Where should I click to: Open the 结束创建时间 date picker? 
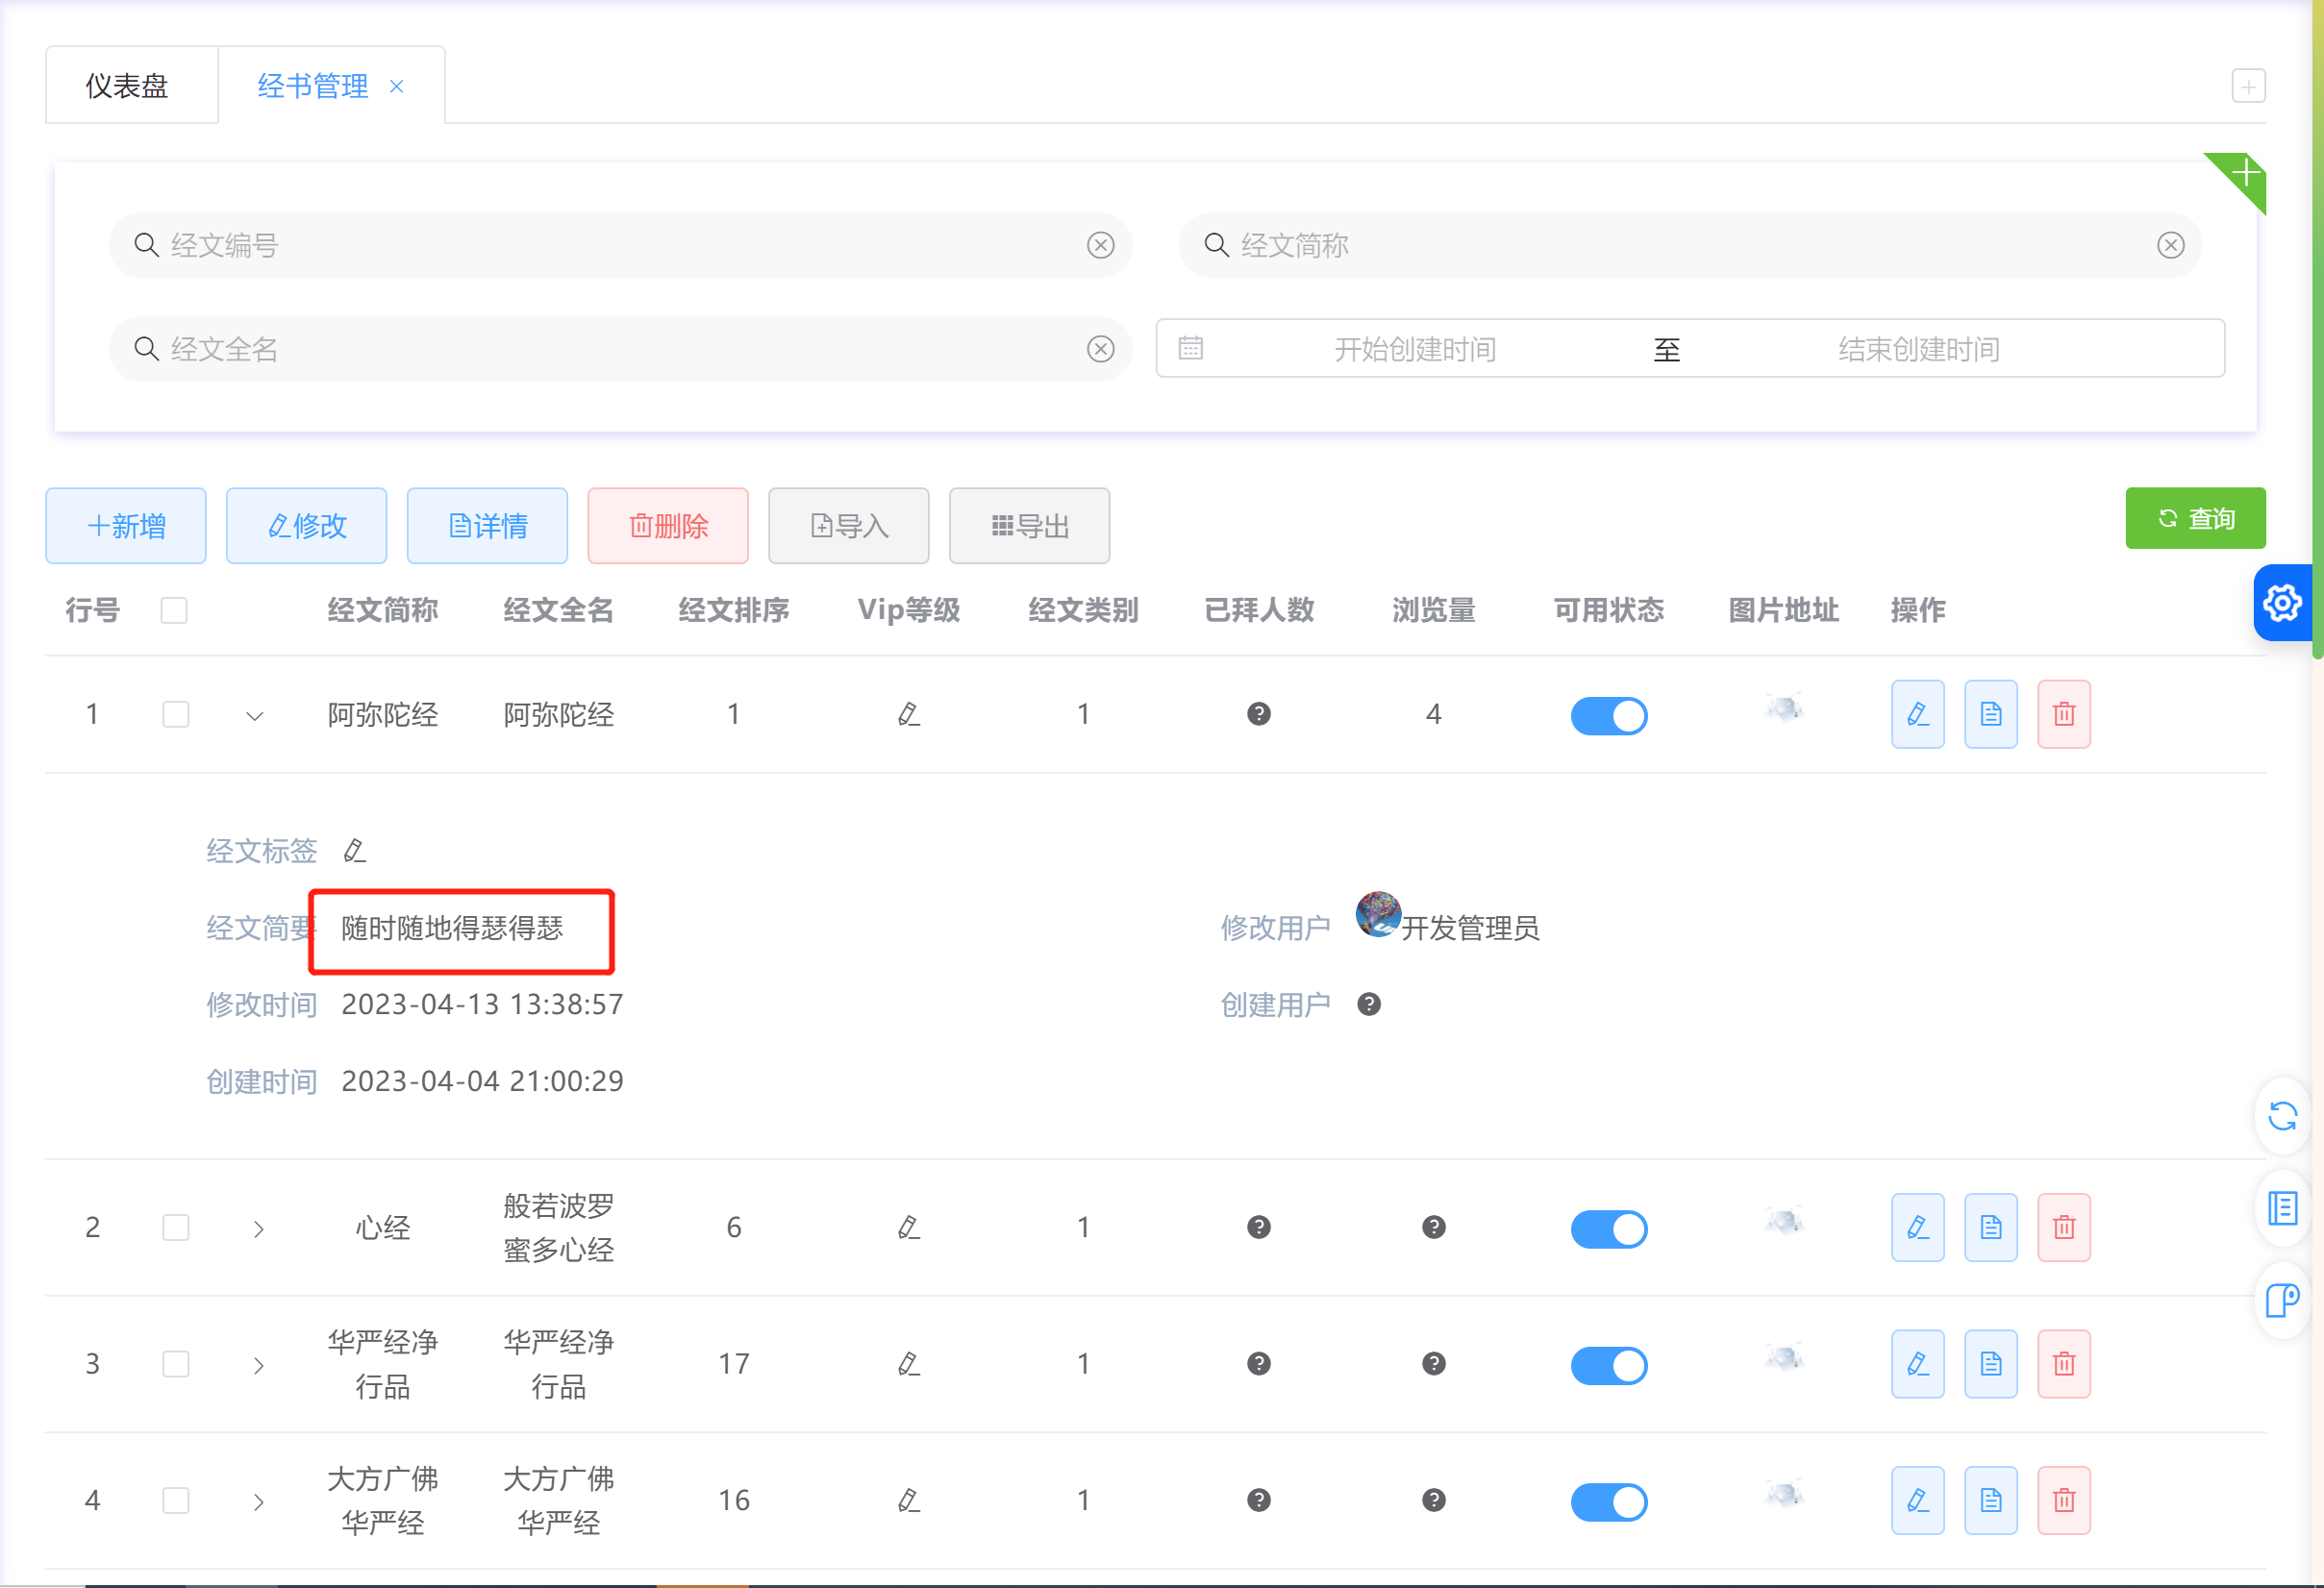[x=1919, y=349]
